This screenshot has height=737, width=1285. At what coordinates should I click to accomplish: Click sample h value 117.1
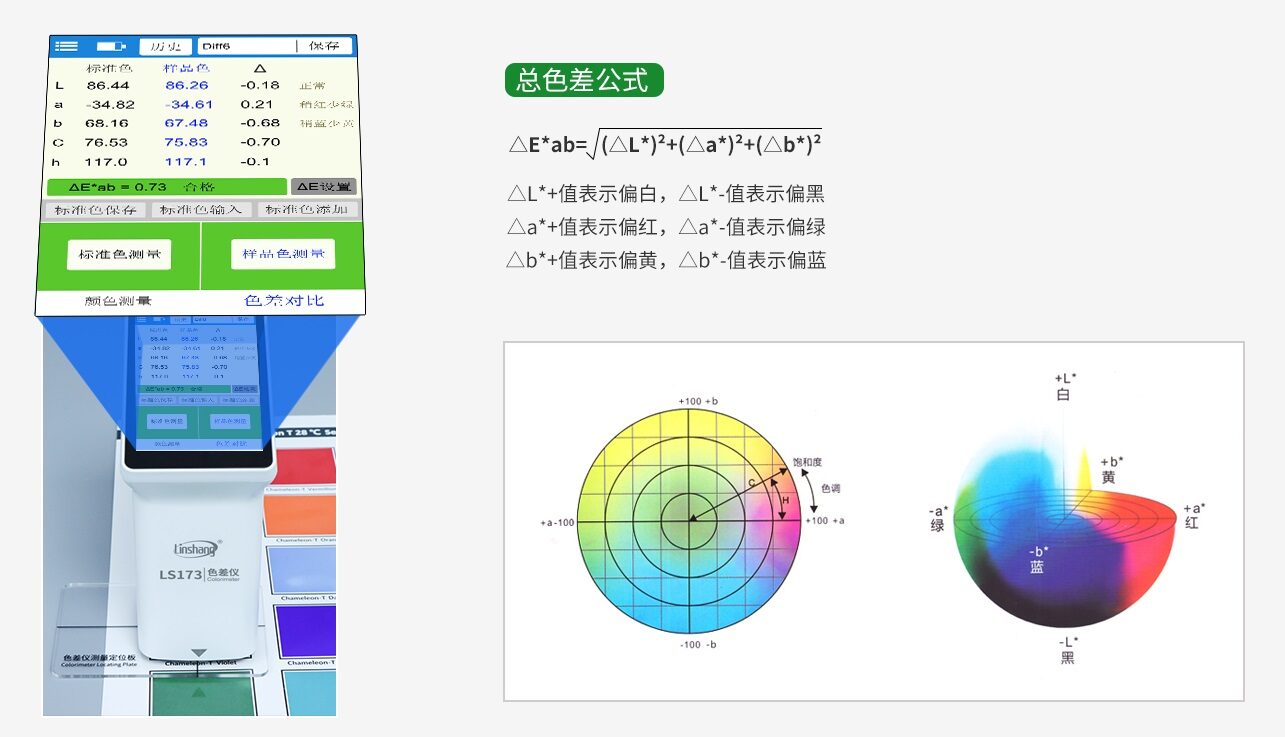pyautogui.click(x=186, y=162)
